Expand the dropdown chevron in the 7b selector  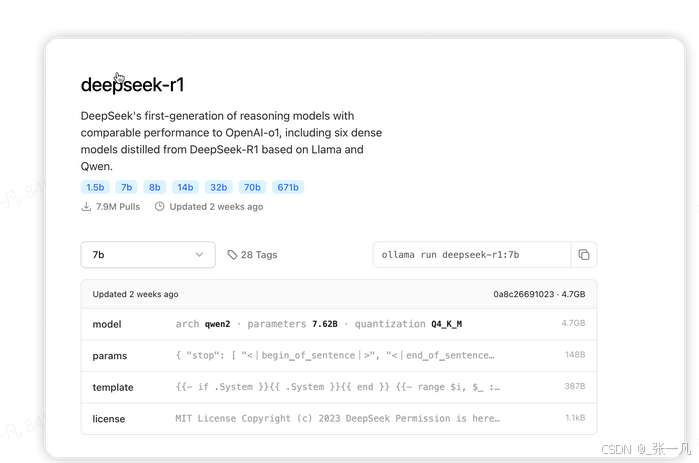pos(199,254)
